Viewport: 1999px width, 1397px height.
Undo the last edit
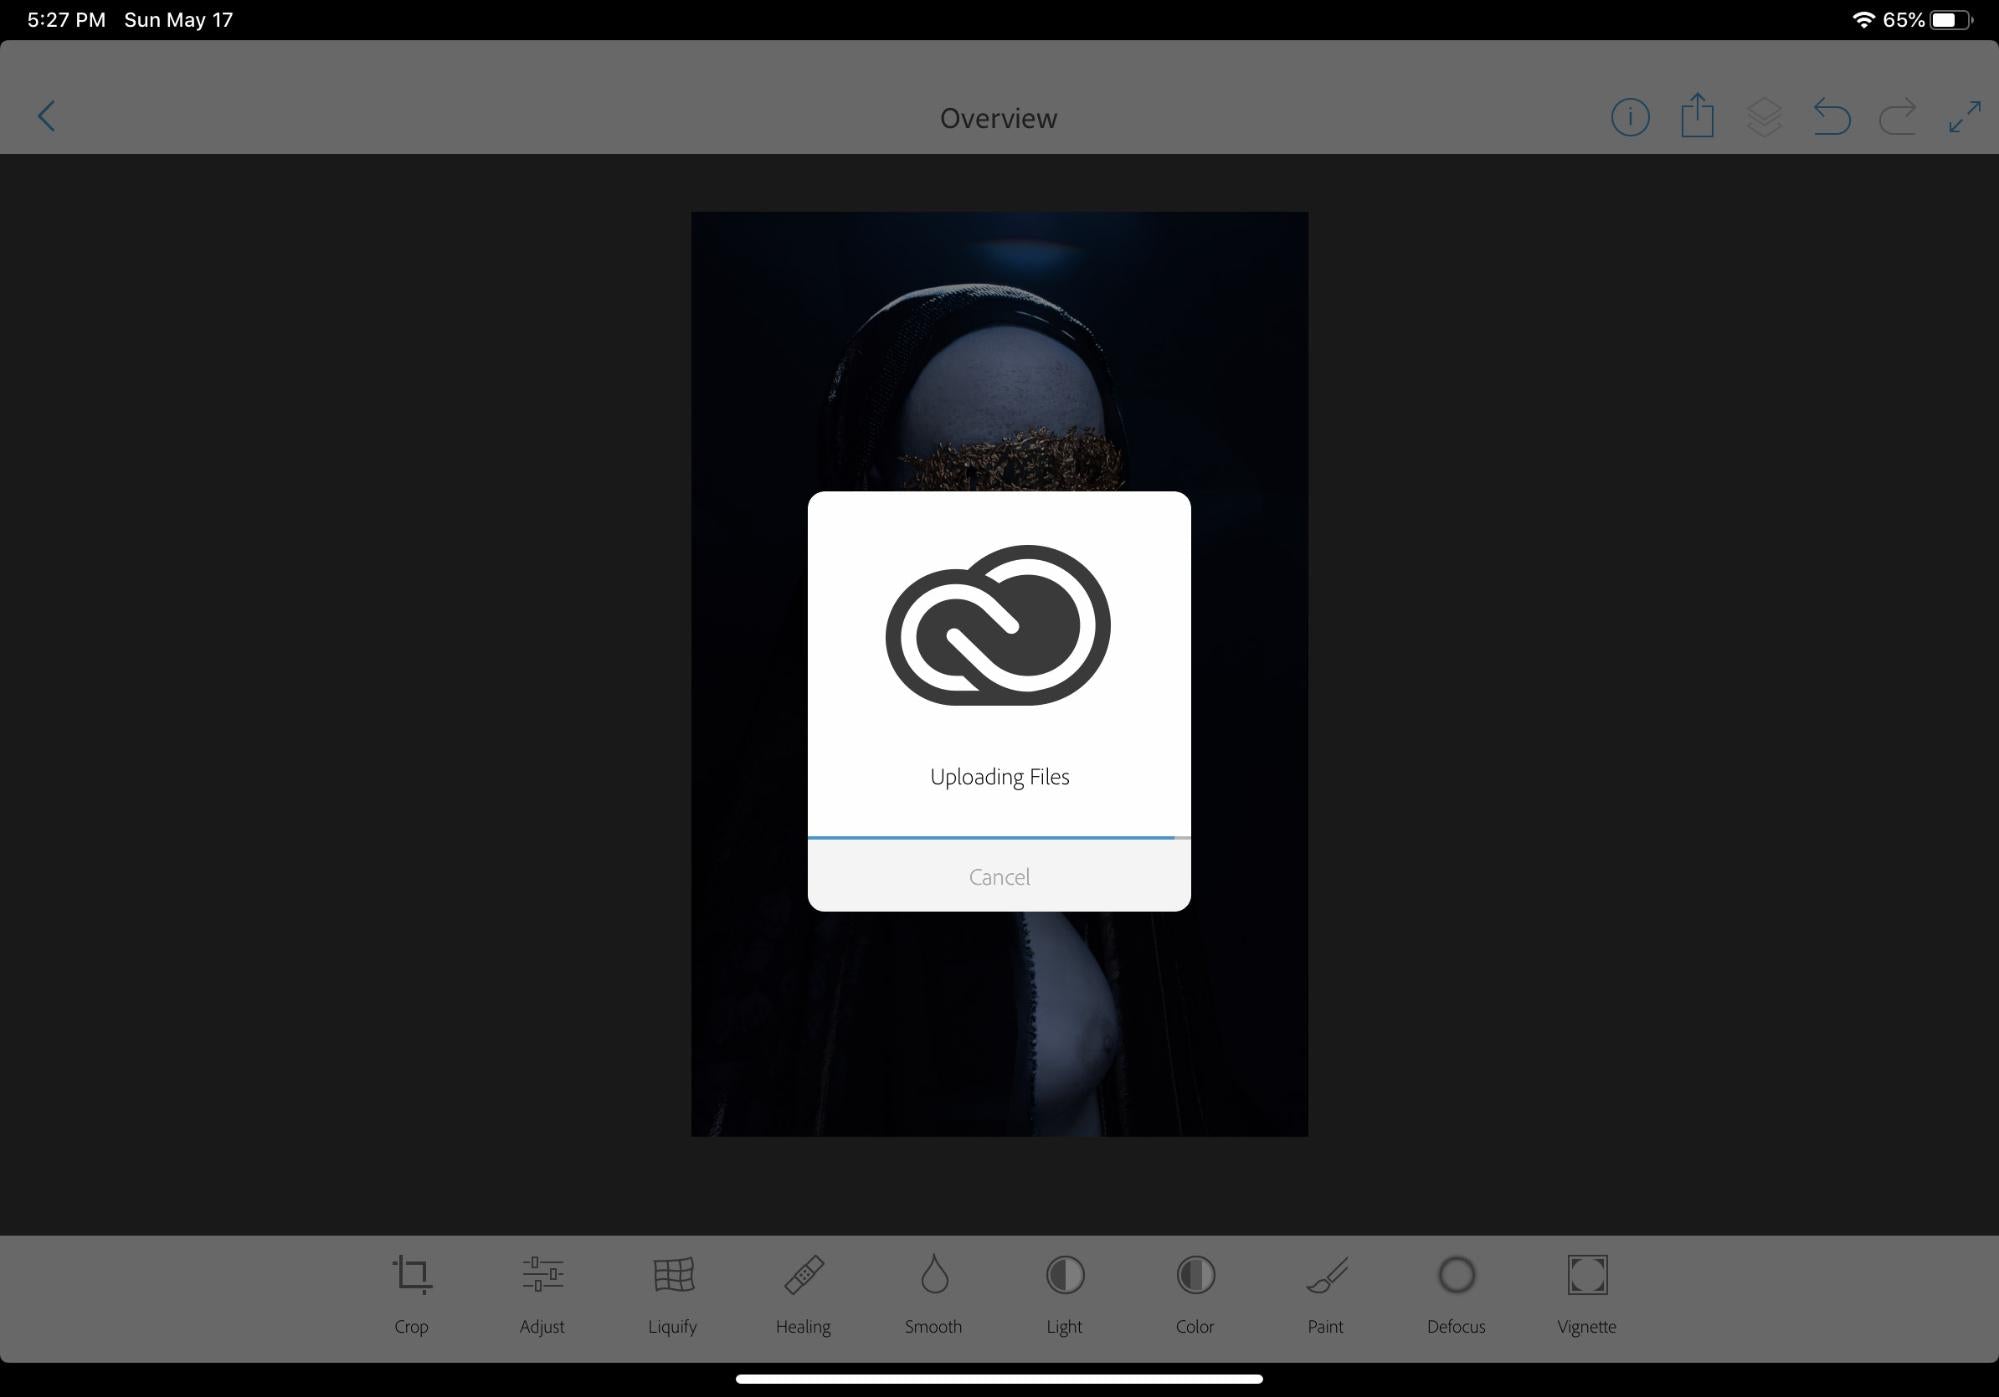(x=1832, y=117)
